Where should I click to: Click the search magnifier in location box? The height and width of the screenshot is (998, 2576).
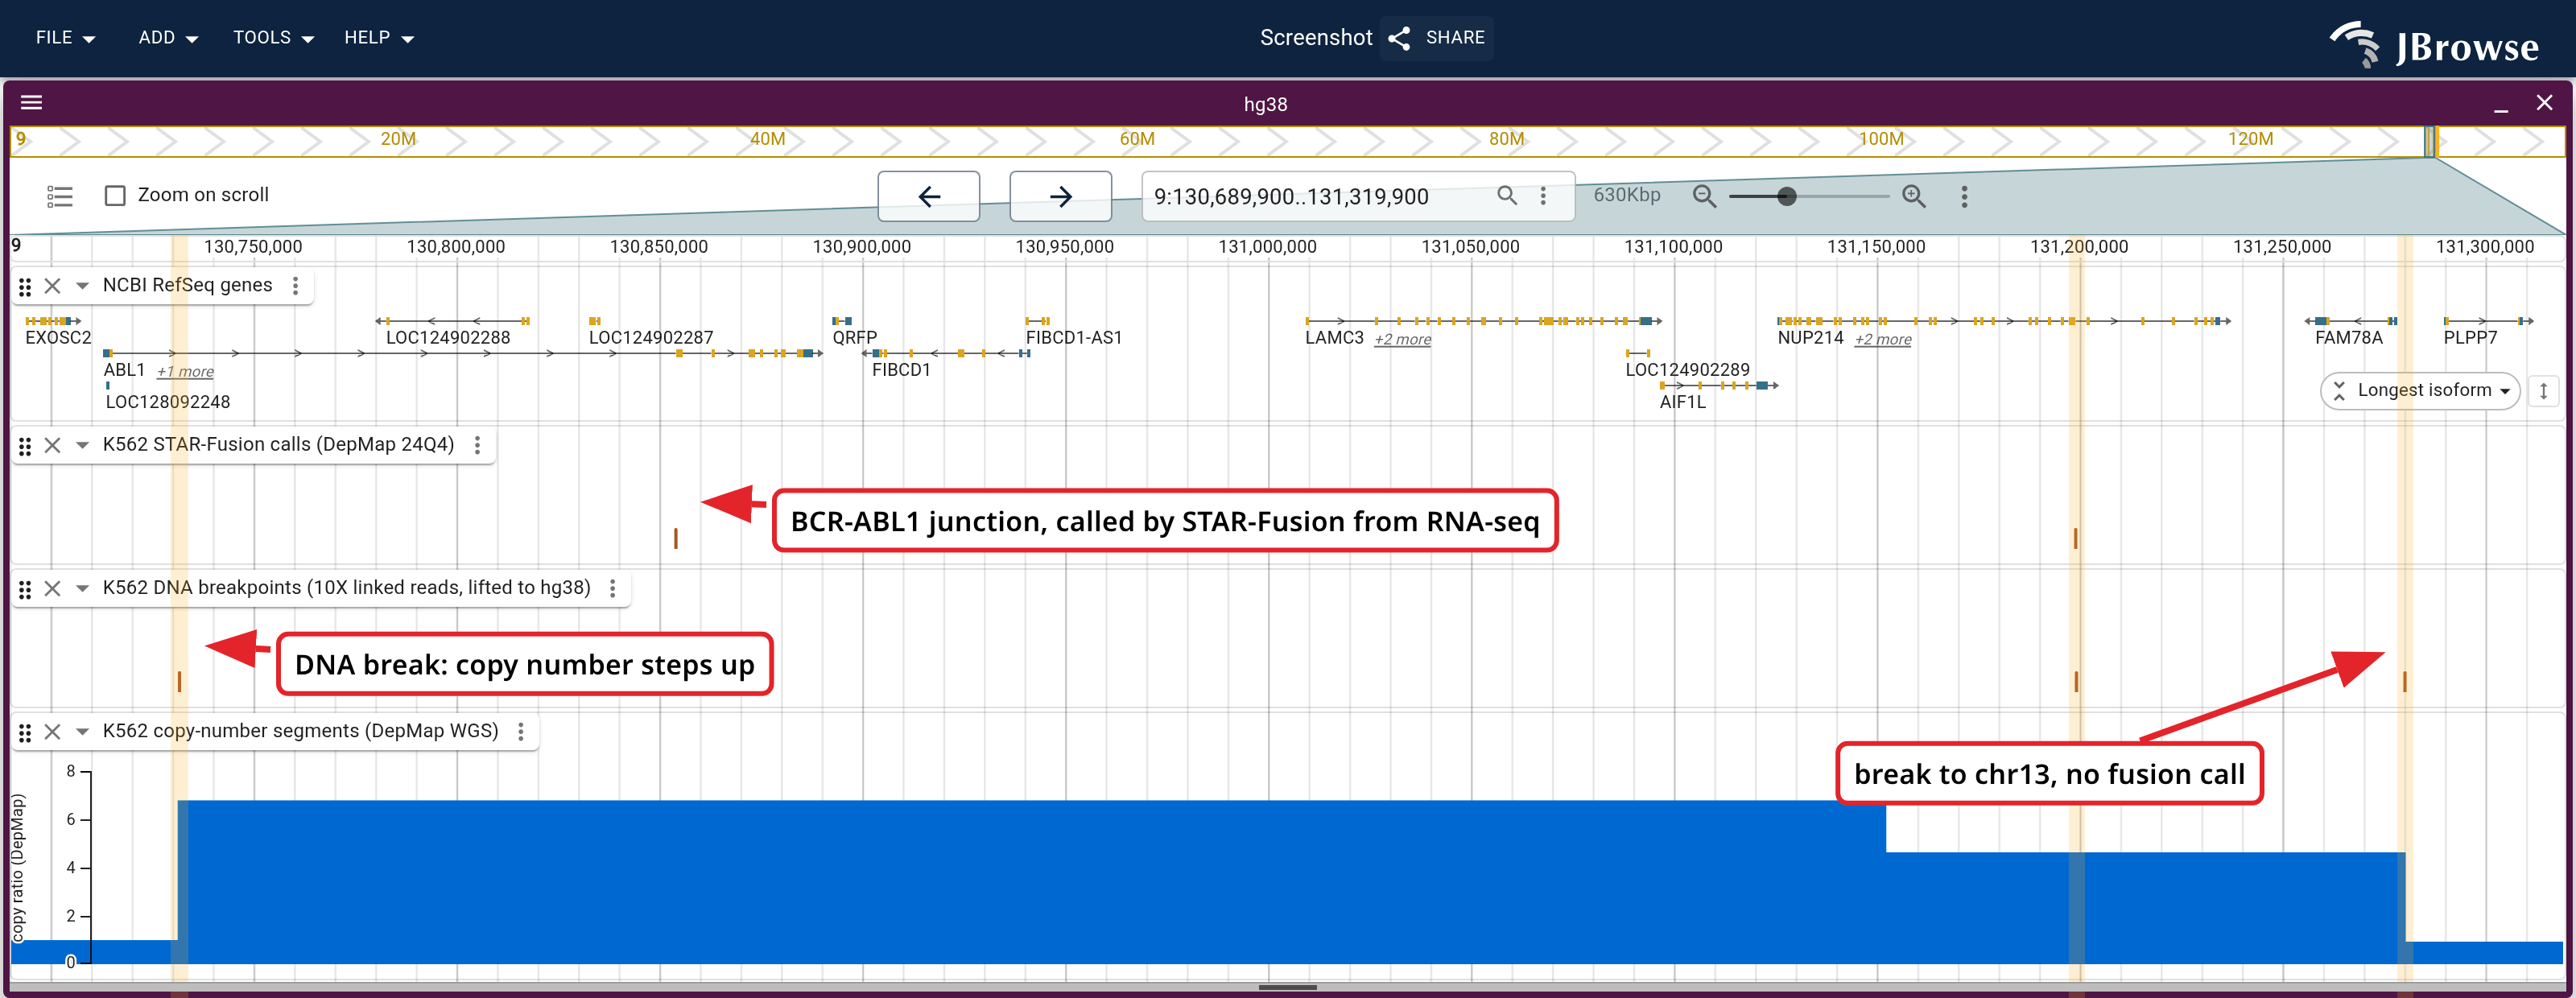coord(1506,196)
